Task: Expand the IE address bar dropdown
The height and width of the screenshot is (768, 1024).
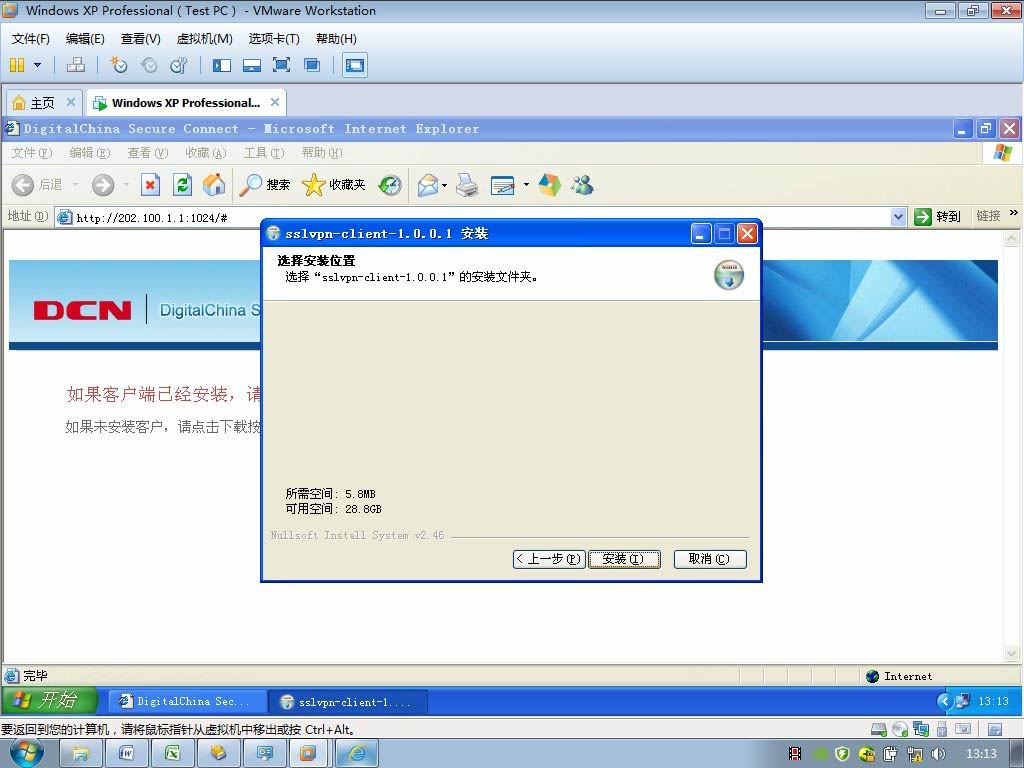Action: coord(899,217)
